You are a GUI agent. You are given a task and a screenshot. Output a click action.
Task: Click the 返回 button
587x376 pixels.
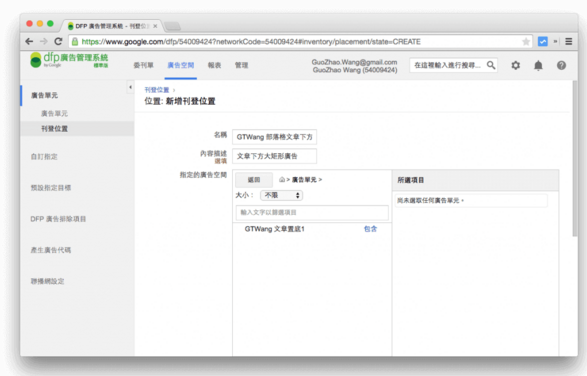click(x=254, y=180)
